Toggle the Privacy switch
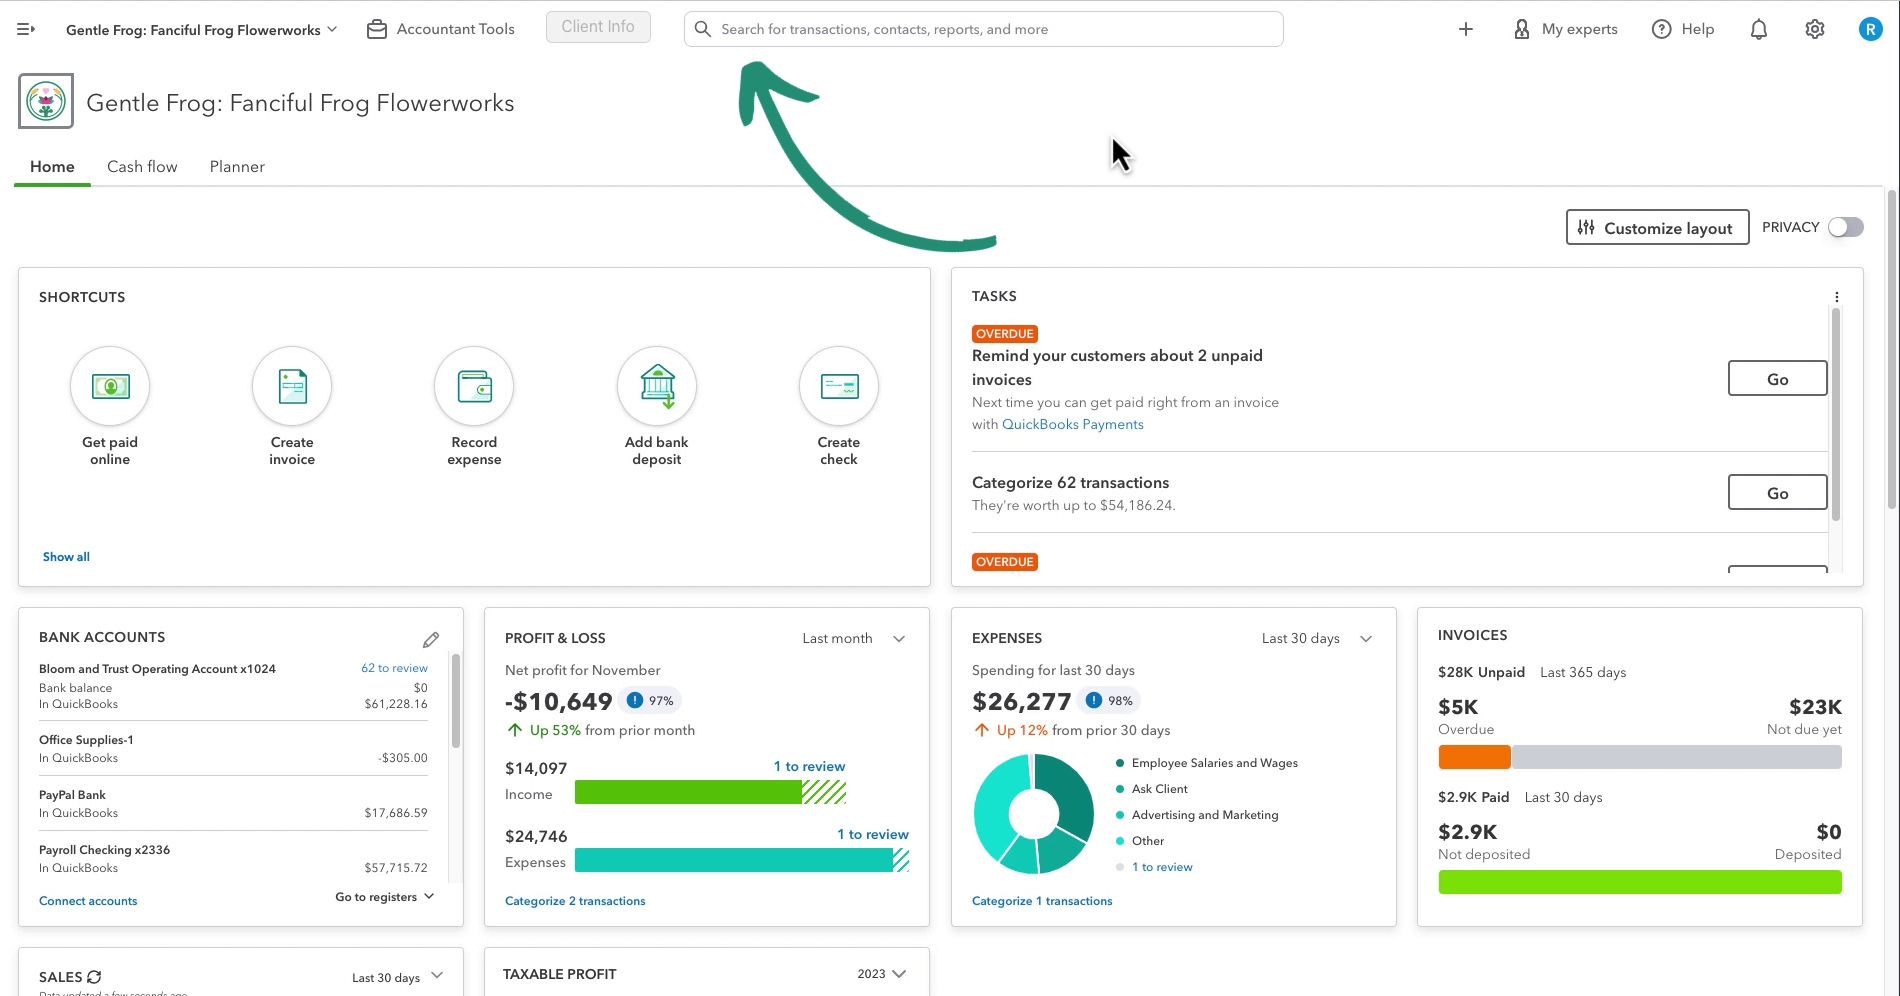Image resolution: width=1900 pixels, height=996 pixels. 1846,227
